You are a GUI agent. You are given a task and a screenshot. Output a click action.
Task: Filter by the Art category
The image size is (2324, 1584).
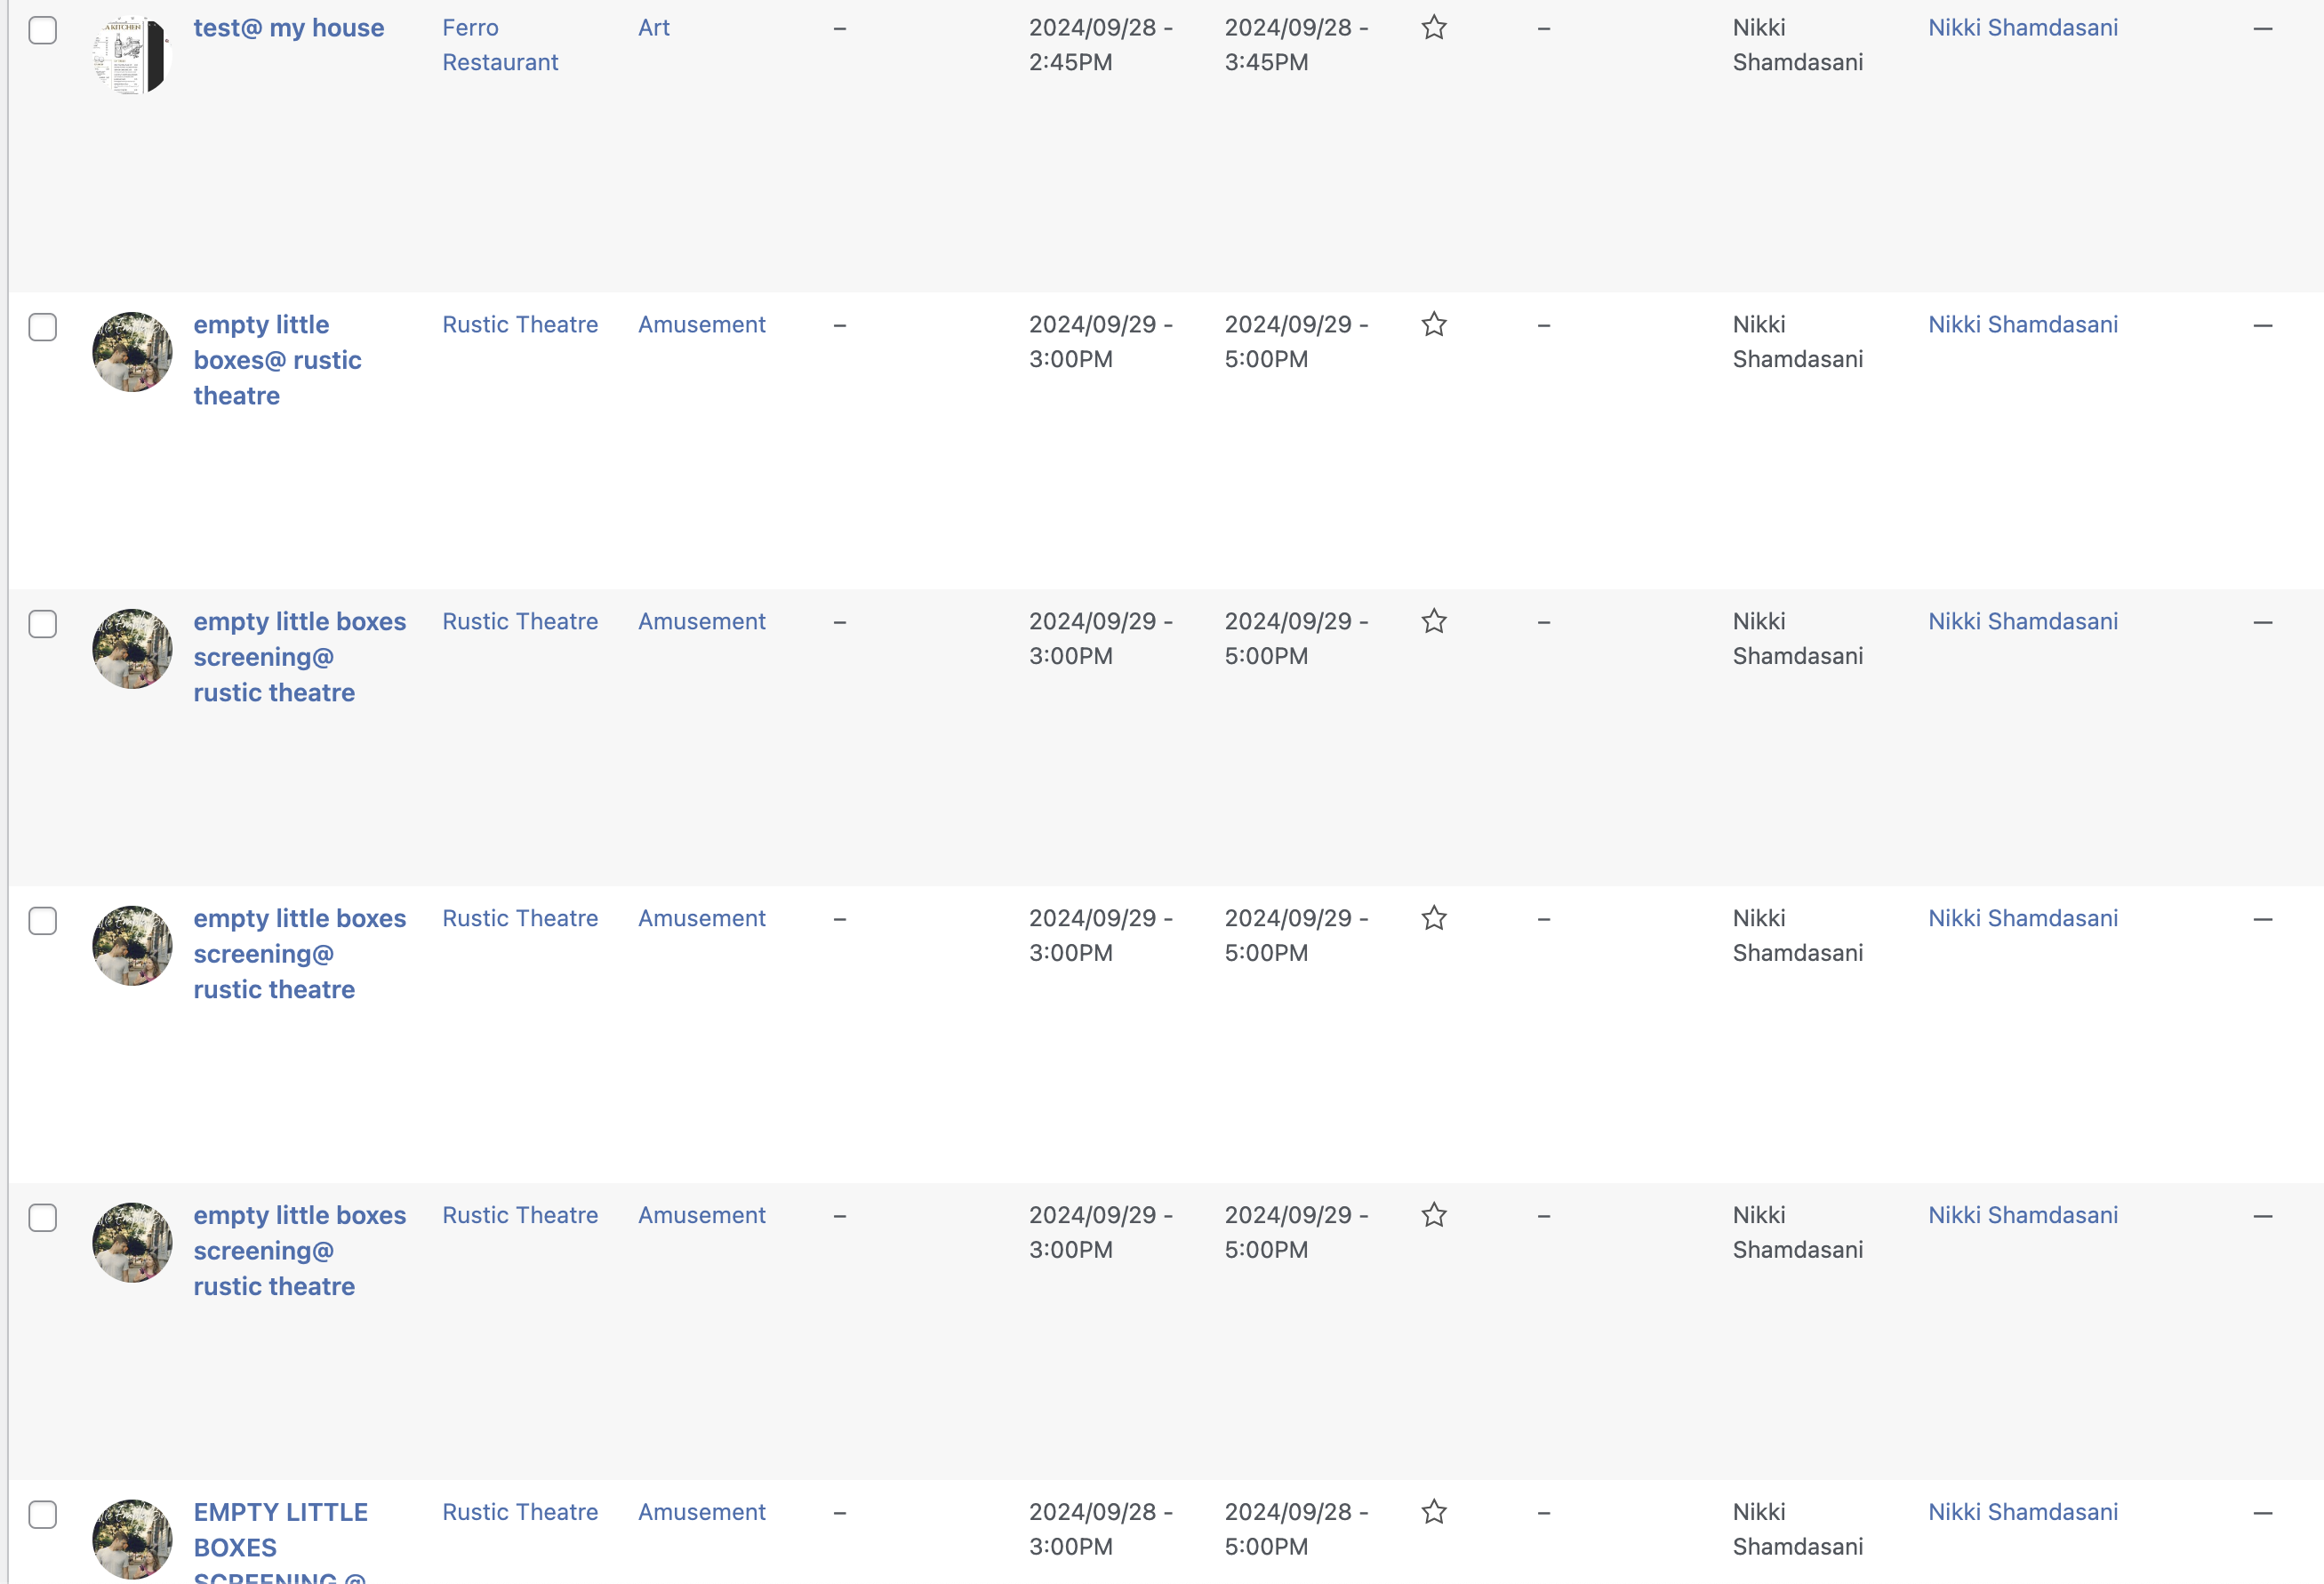pos(654,28)
